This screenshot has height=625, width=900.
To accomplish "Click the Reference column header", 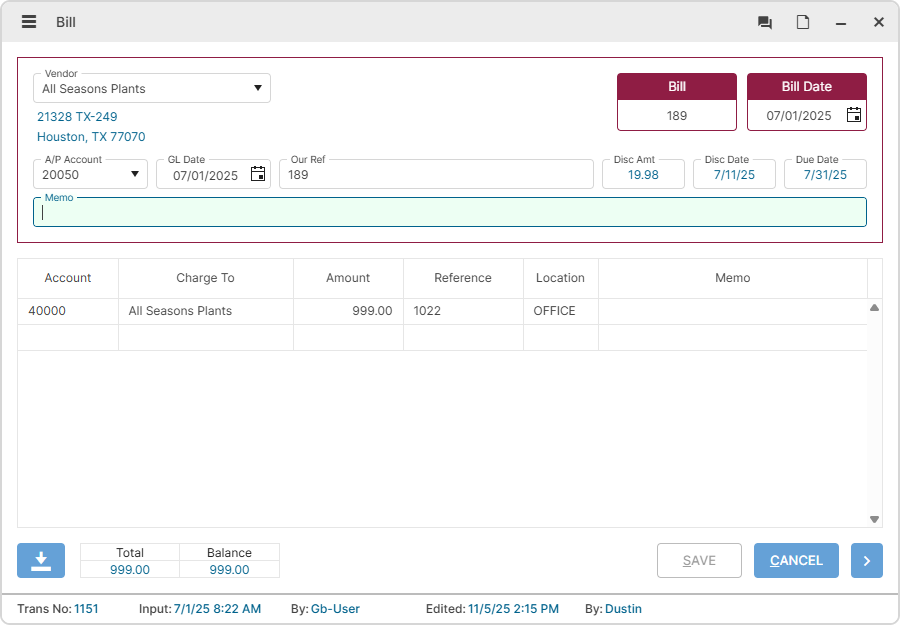I will (x=463, y=278).
